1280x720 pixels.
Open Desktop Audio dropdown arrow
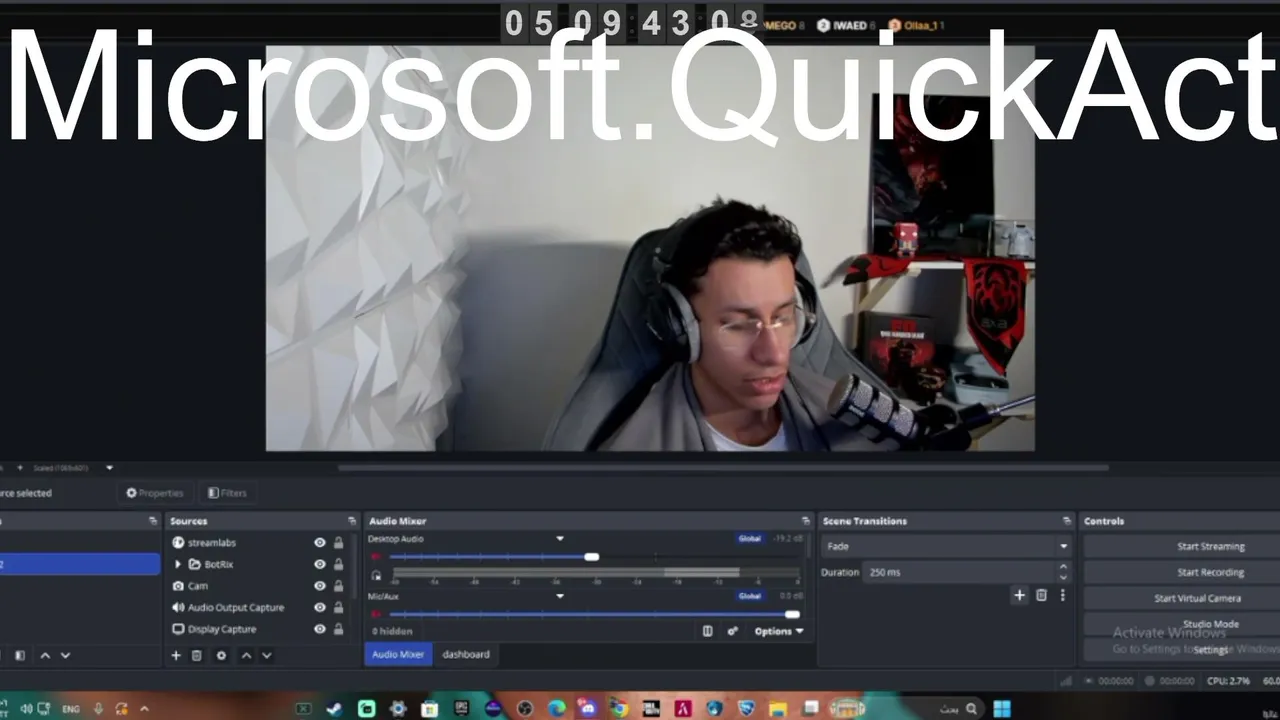click(560, 539)
